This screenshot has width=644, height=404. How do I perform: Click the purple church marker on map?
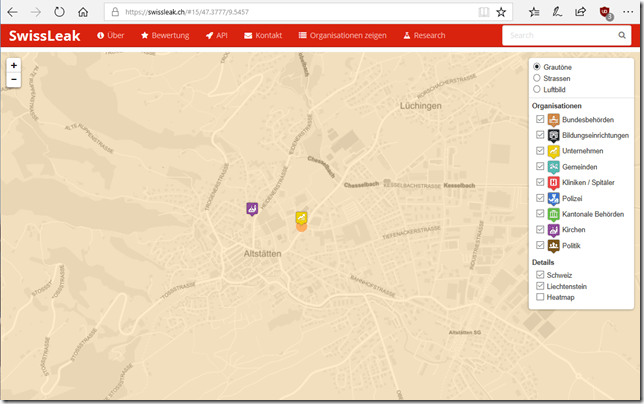coord(252,208)
